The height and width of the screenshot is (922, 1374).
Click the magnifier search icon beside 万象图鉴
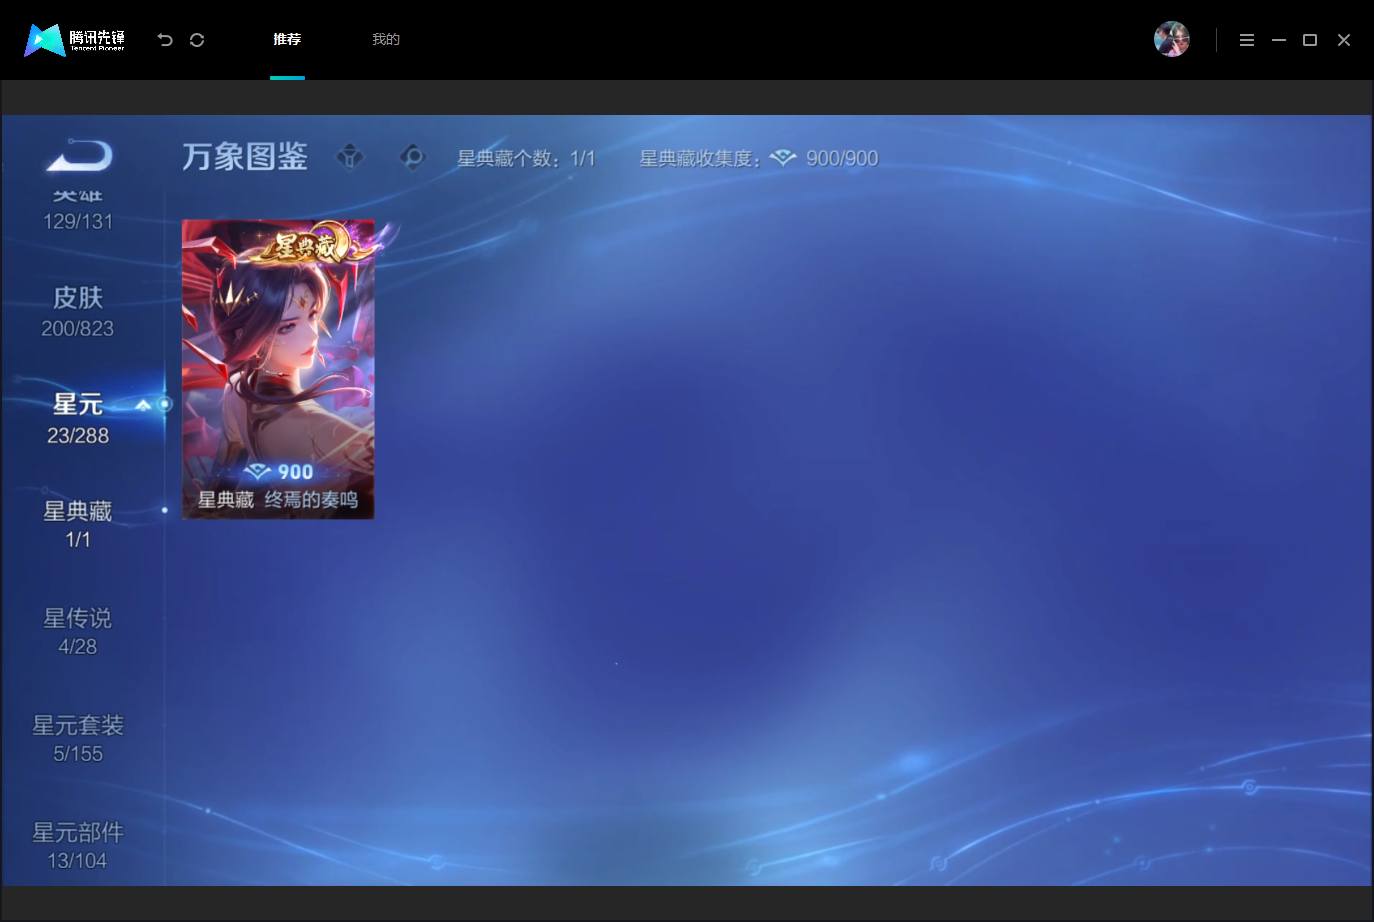point(412,157)
